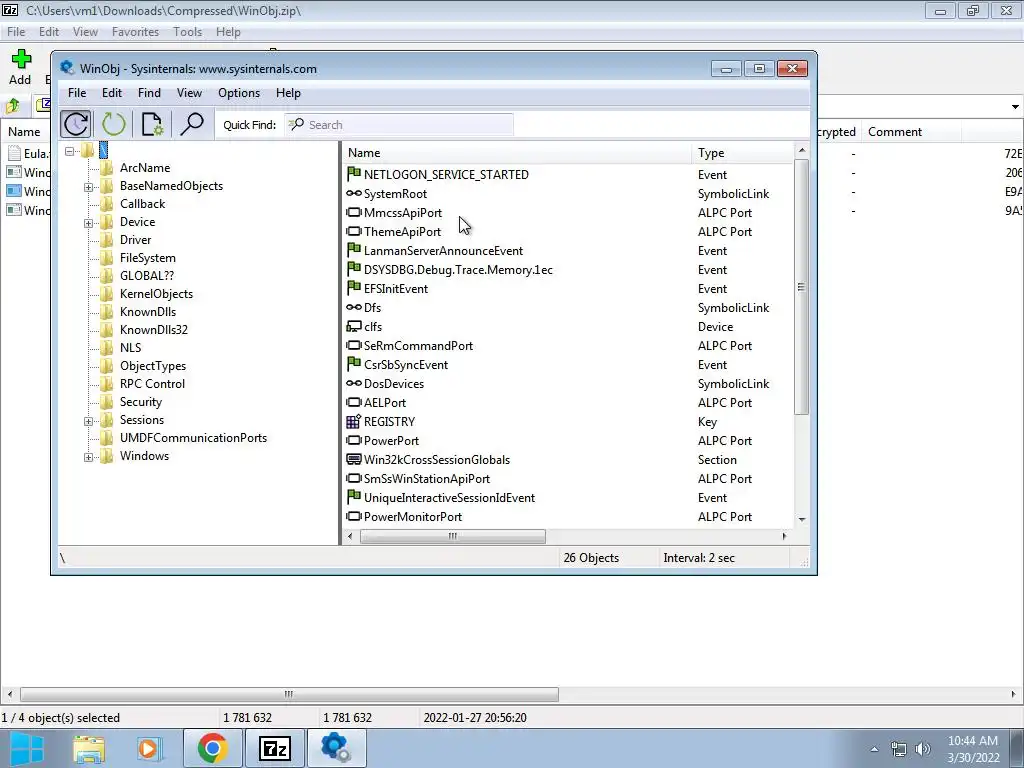The height and width of the screenshot is (768, 1024).
Task: Open the Tools menu in 7-Zip
Action: 187,31
